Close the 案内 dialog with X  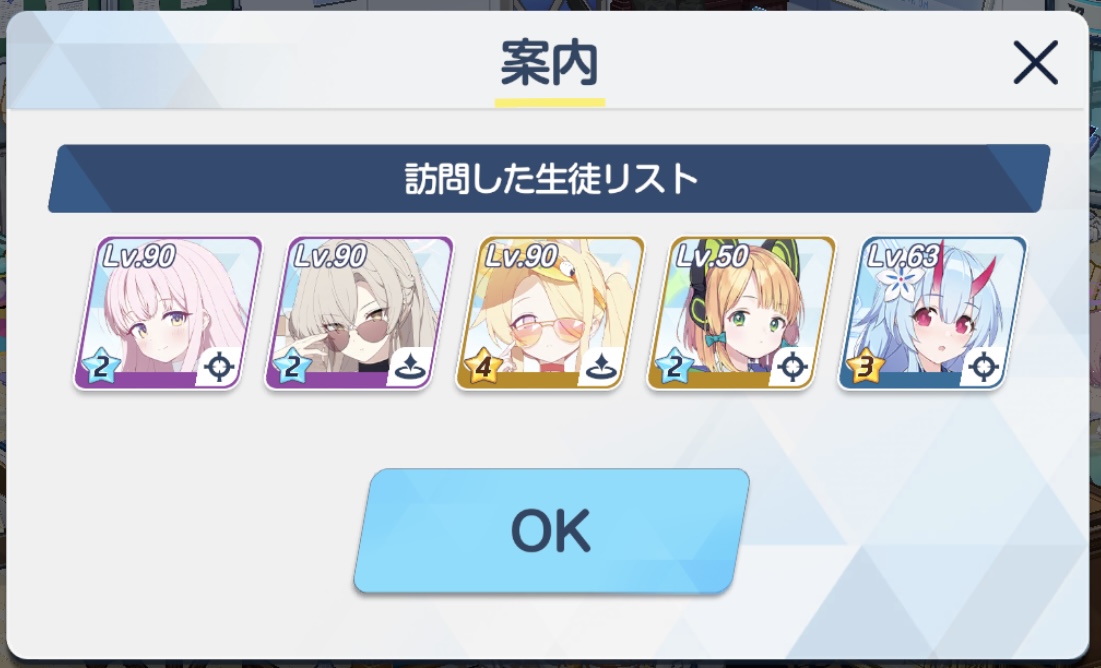click(1036, 63)
